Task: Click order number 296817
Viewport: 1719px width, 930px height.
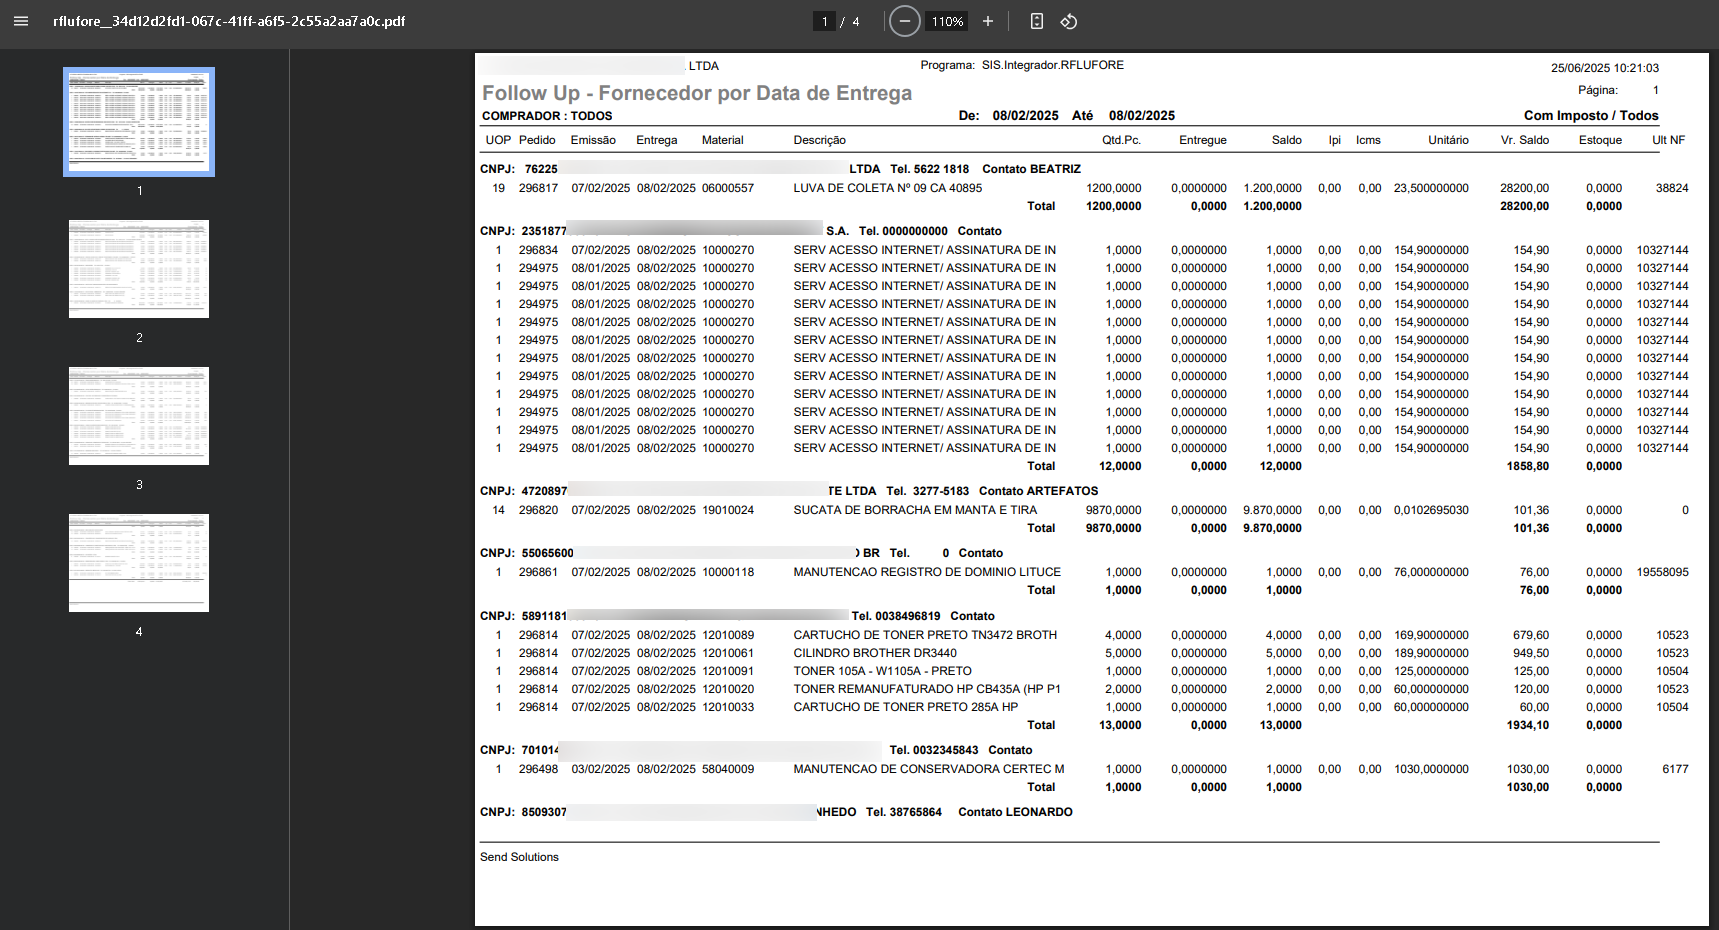Action: (x=538, y=188)
